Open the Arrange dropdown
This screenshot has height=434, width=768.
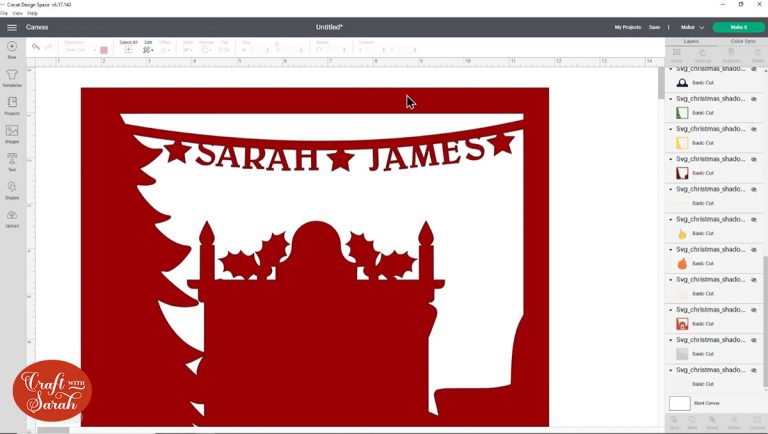pos(206,49)
